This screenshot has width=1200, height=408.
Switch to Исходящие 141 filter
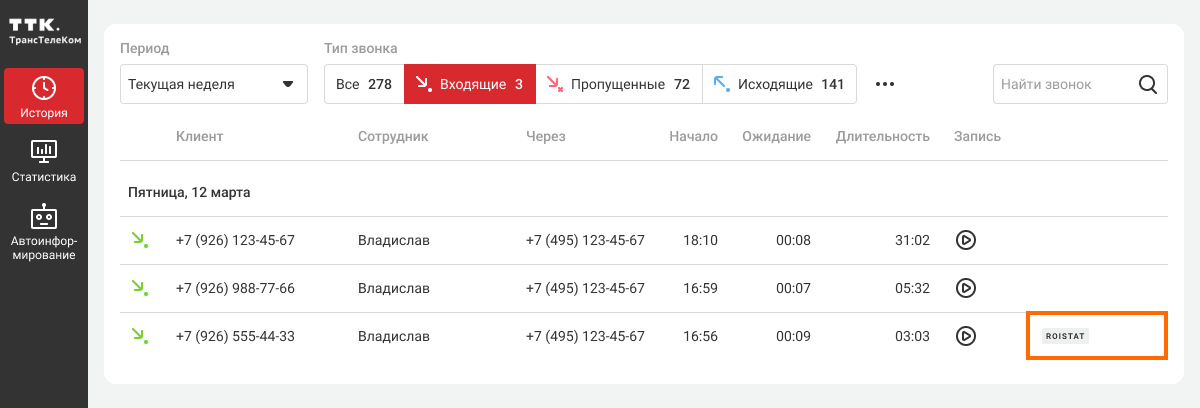779,85
